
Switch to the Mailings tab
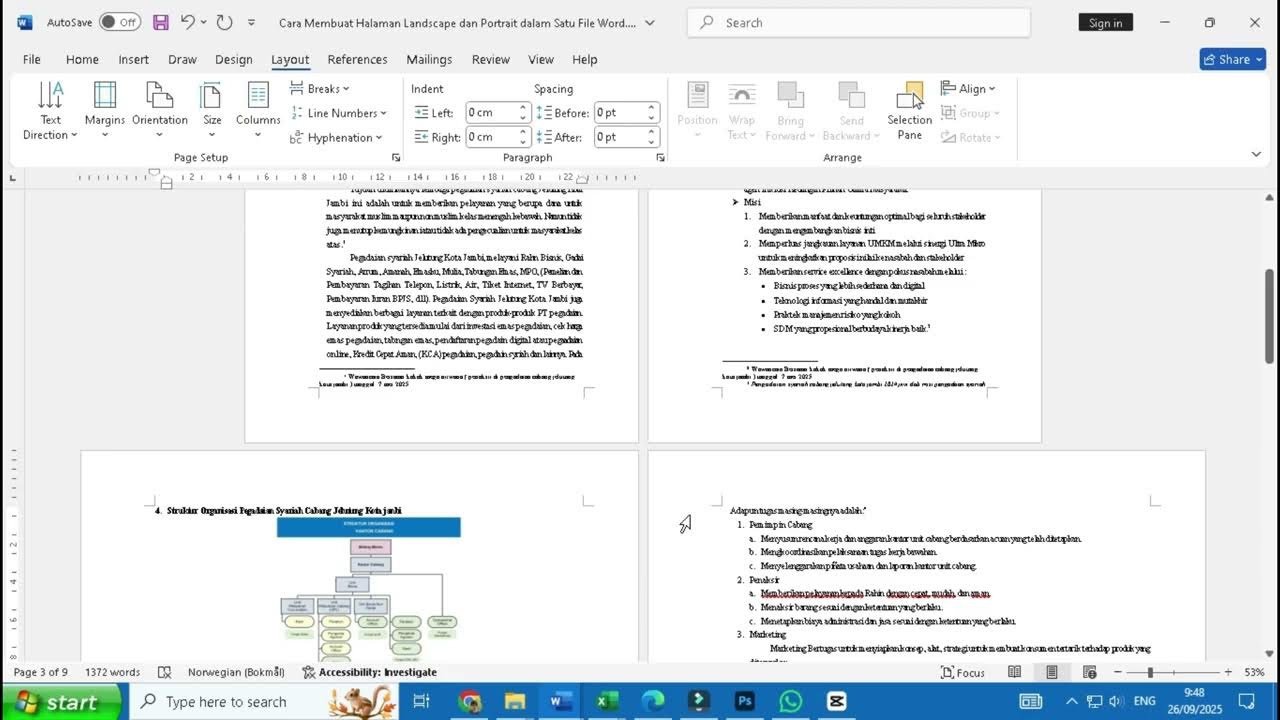pyautogui.click(x=429, y=59)
